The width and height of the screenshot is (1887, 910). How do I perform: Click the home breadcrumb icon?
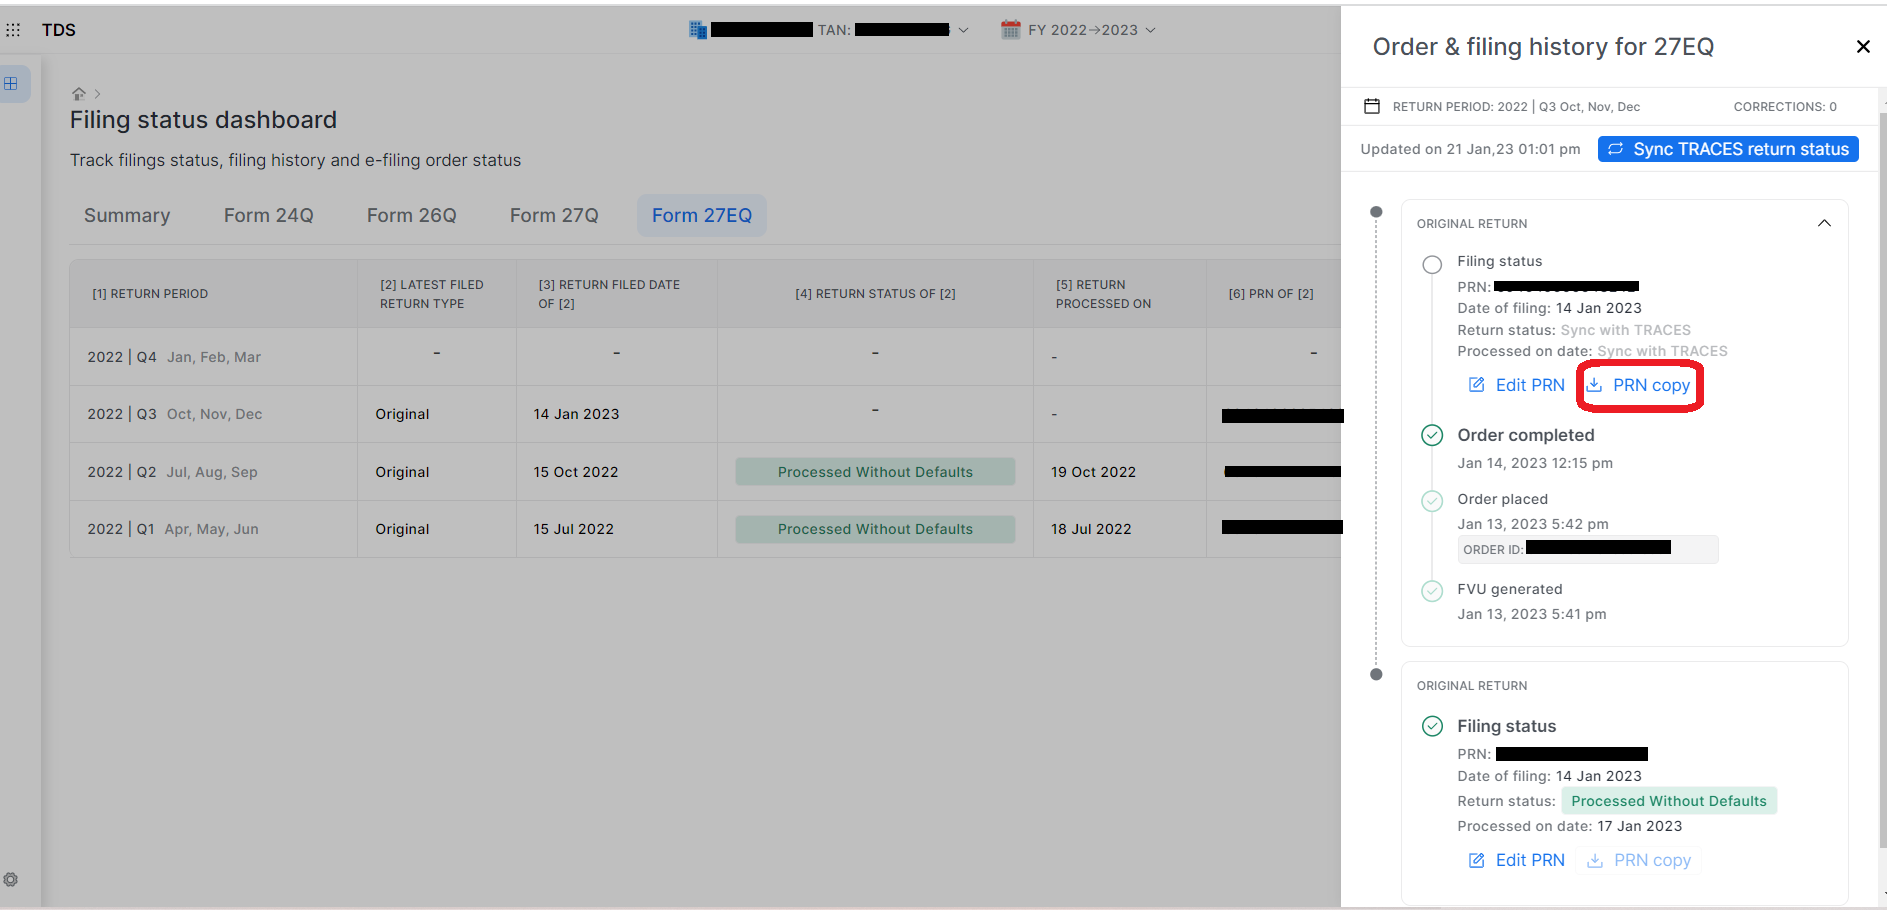79,94
